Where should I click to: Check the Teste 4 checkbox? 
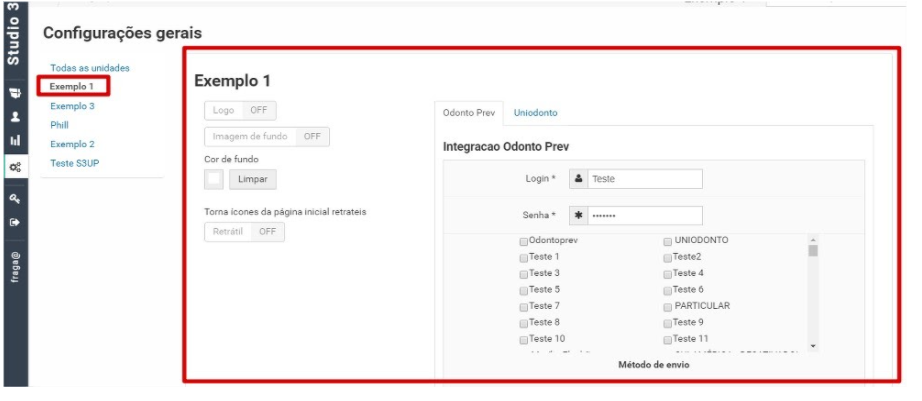point(667,274)
